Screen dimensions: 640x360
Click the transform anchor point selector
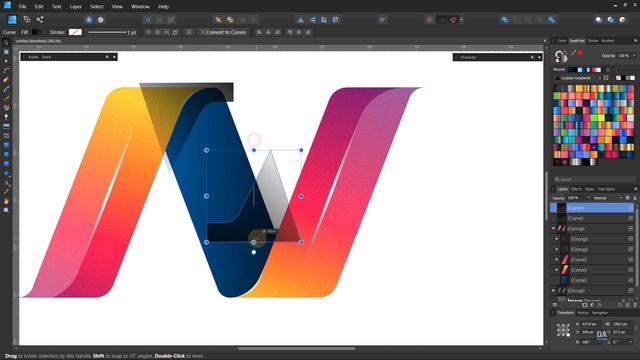(563, 330)
